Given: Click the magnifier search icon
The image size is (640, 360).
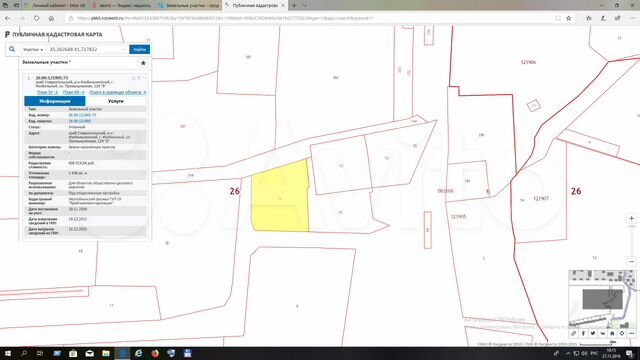Looking at the screenshot, I should point(12,49).
